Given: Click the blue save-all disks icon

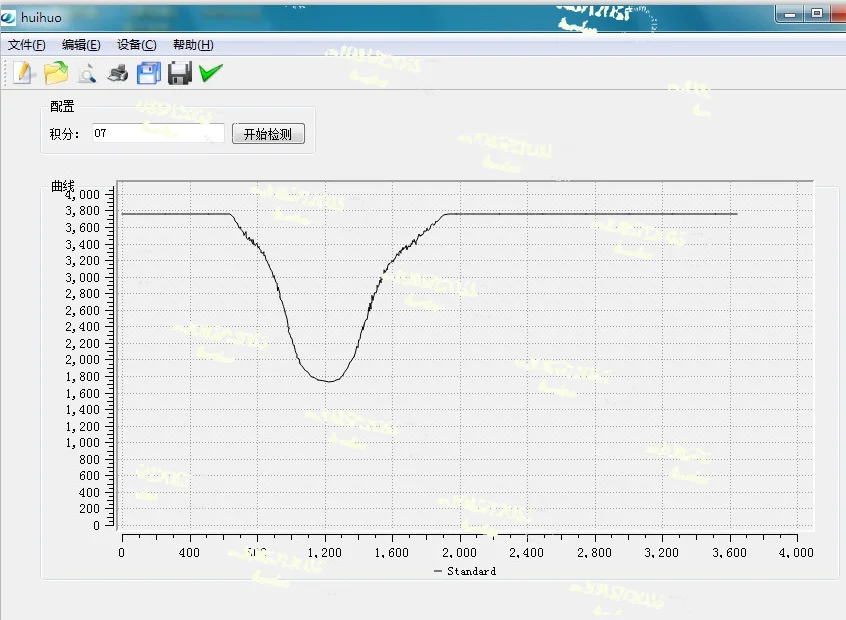Looking at the screenshot, I should pos(149,73).
